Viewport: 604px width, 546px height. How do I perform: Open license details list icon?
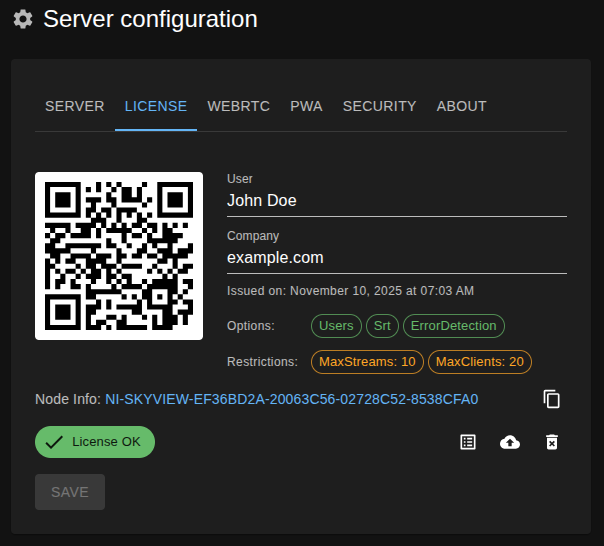click(468, 442)
